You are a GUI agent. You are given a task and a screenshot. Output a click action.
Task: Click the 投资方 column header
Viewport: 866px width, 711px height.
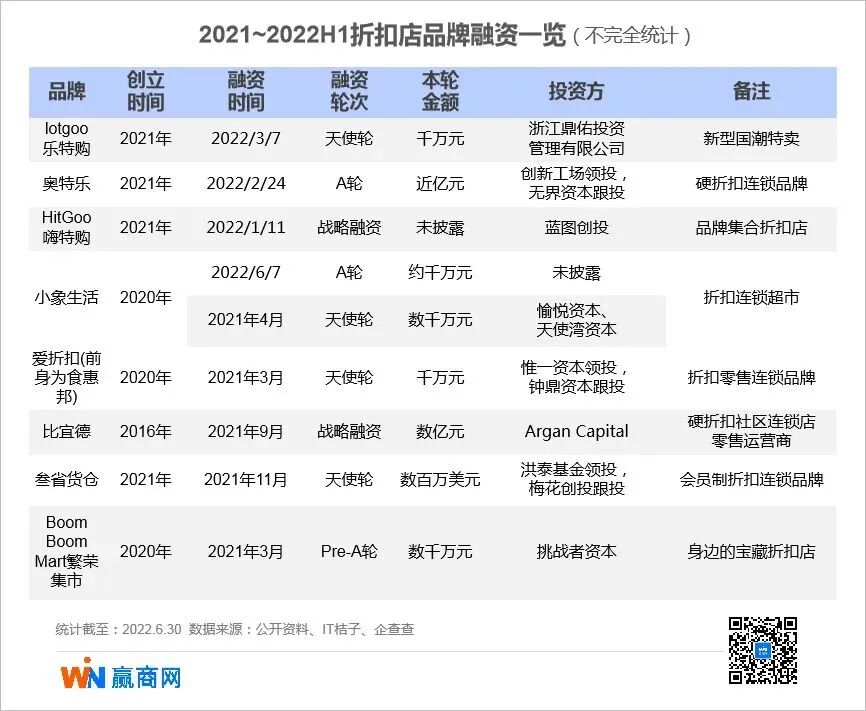coord(575,90)
